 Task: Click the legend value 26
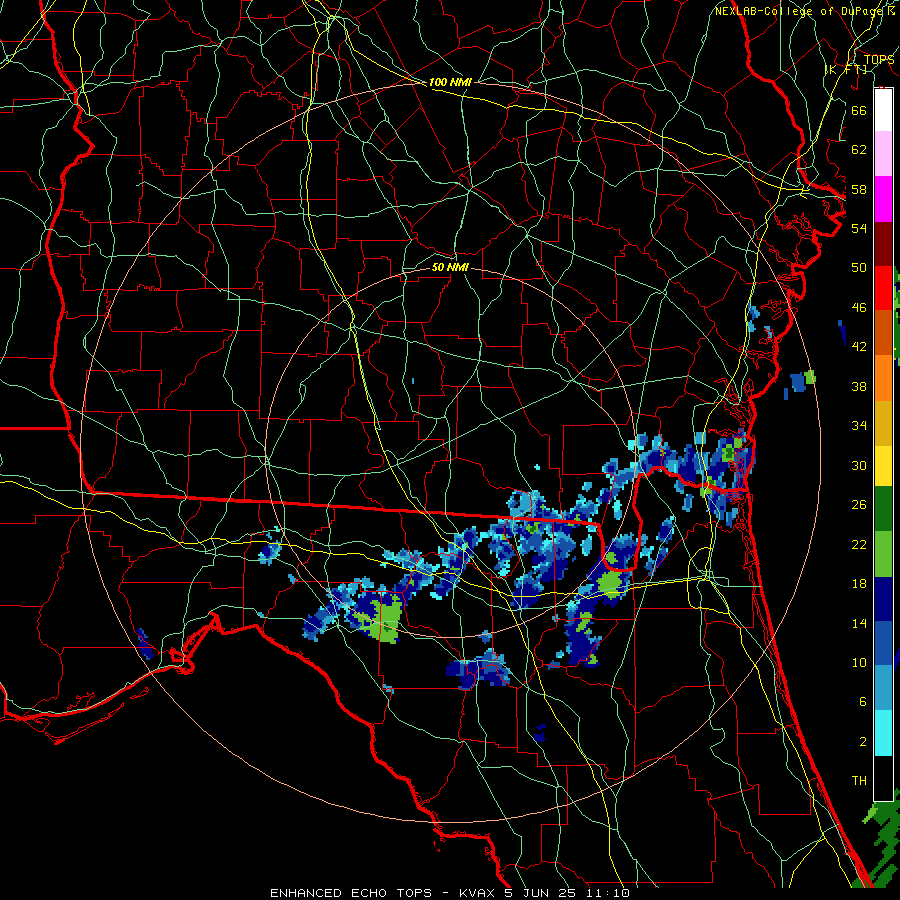[859, 505]
